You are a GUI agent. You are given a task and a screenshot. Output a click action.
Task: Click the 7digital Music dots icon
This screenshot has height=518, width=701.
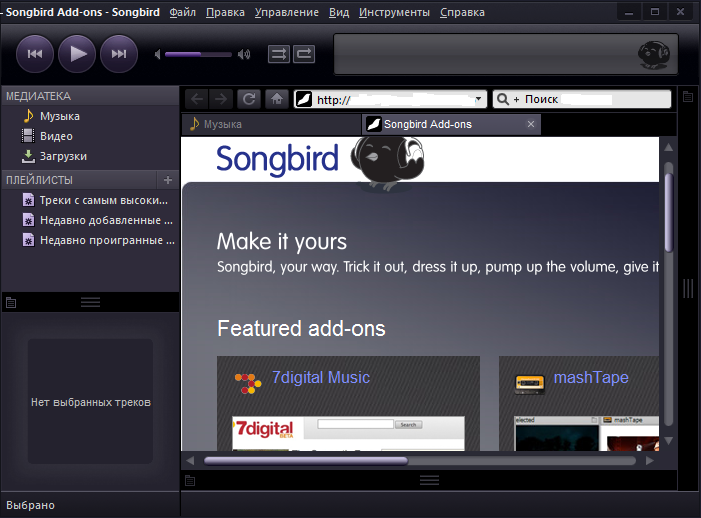tap(248, 383)
